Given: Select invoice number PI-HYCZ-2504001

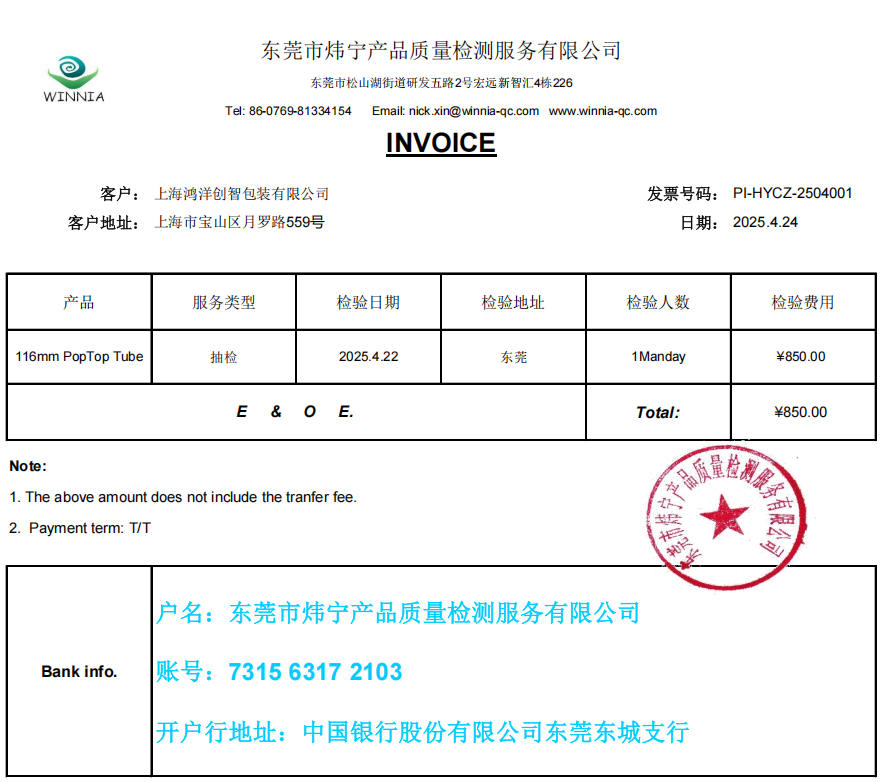Looking at the screenshot, I should tap(793, 194).
